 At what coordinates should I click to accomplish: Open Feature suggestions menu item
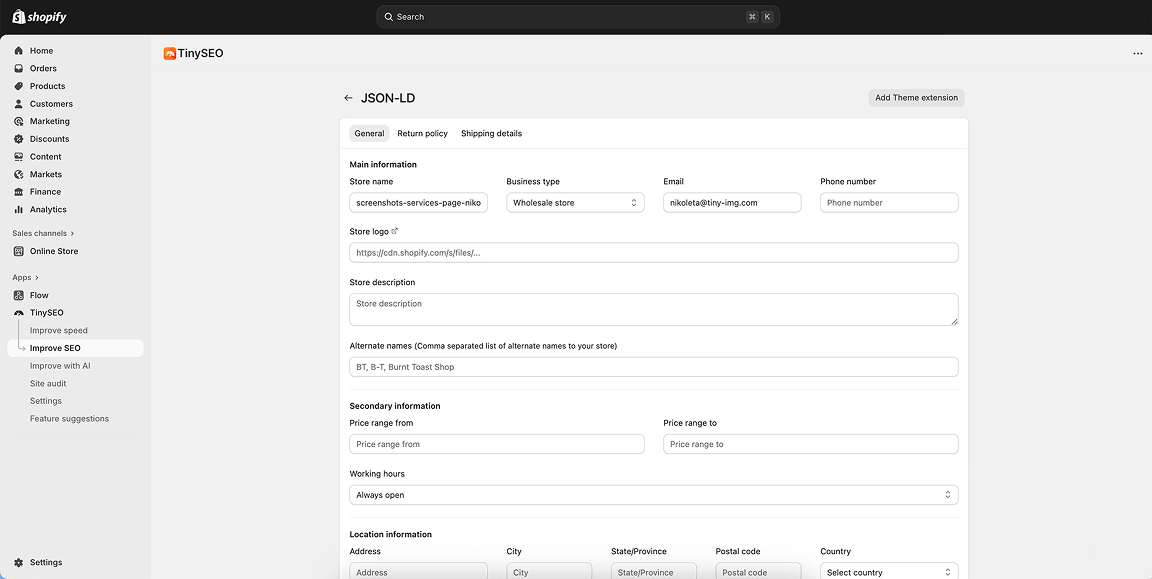tap(69, 419)
